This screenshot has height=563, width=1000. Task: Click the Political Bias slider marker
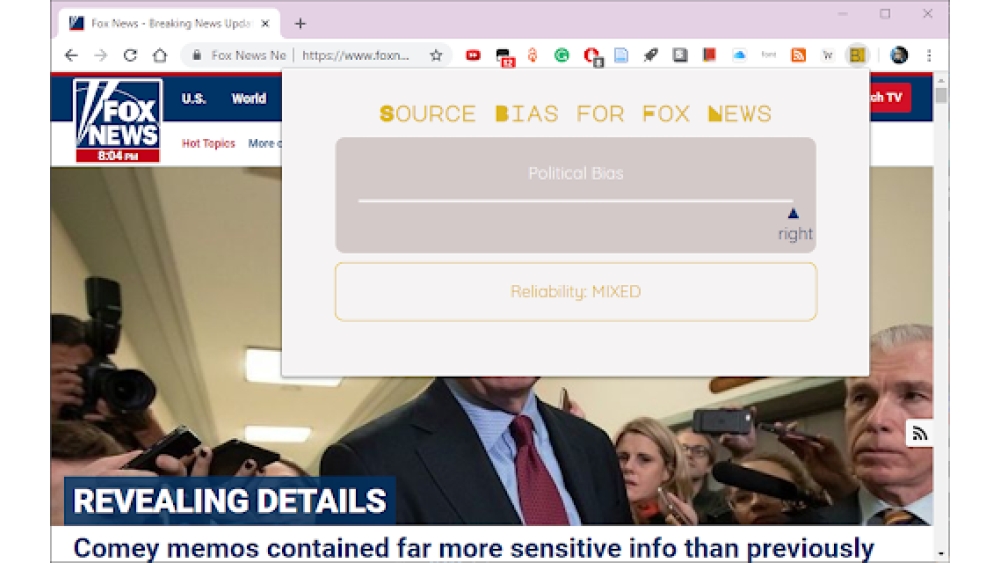point(793,213)
